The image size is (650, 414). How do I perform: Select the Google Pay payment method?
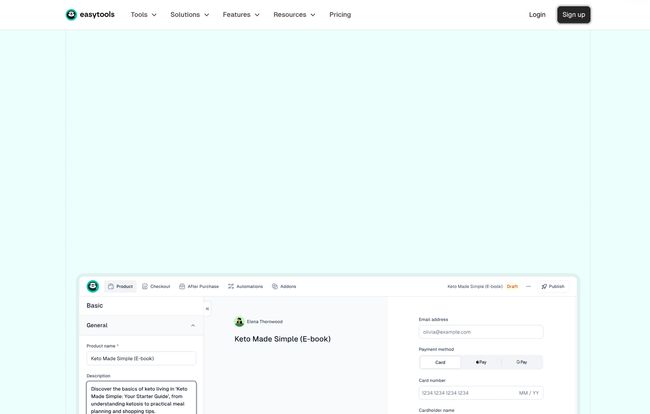pyautogui.click(x=521, y=362)
